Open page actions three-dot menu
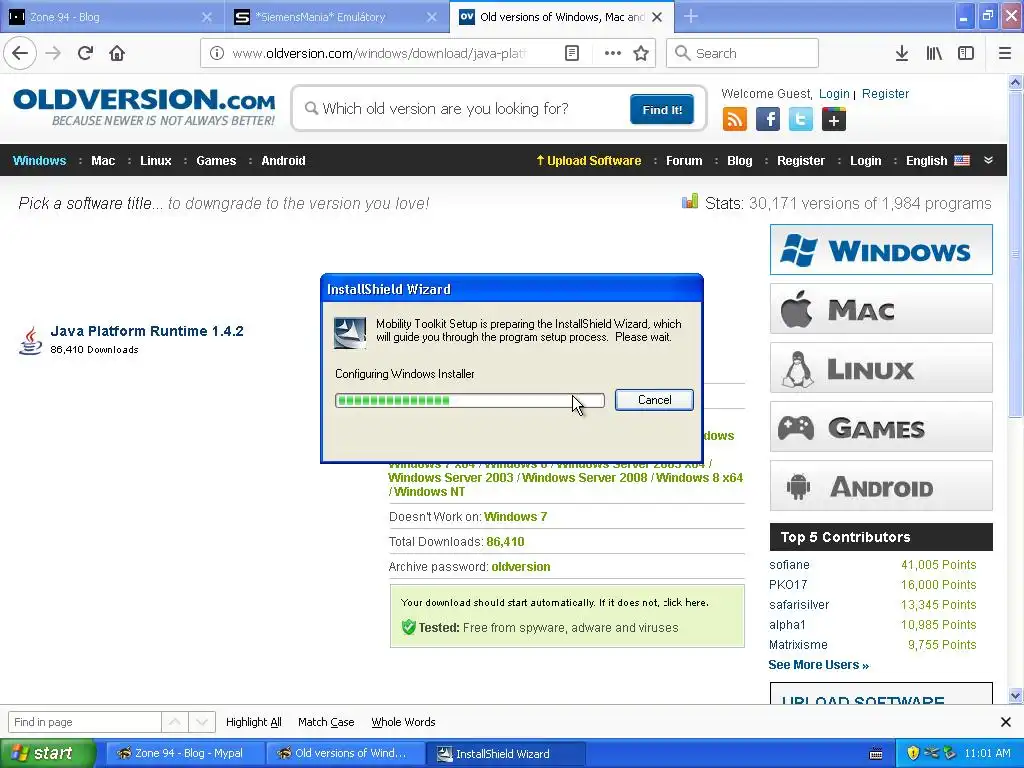The image size is (1024, 768). pos(613,53)
